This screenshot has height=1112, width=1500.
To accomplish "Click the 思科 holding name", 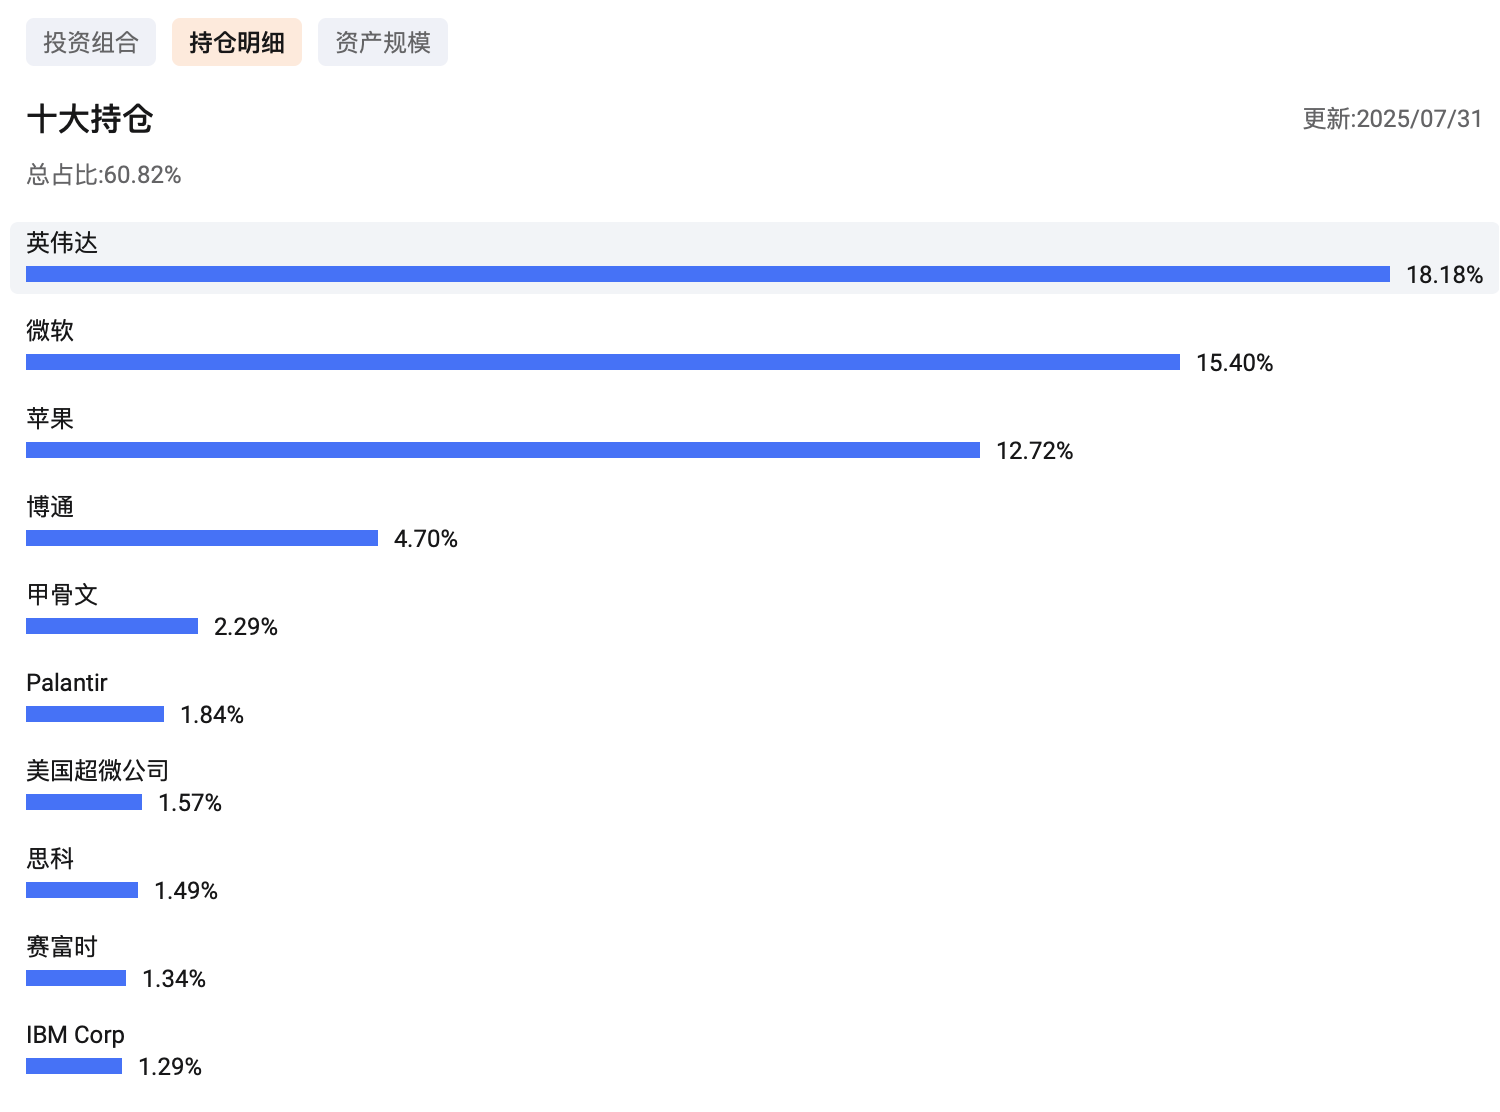I will point(50,859).
